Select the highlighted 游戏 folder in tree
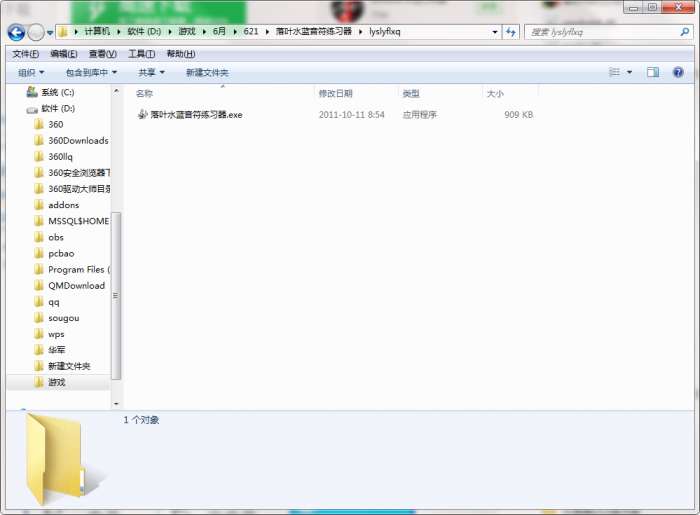 57,382
